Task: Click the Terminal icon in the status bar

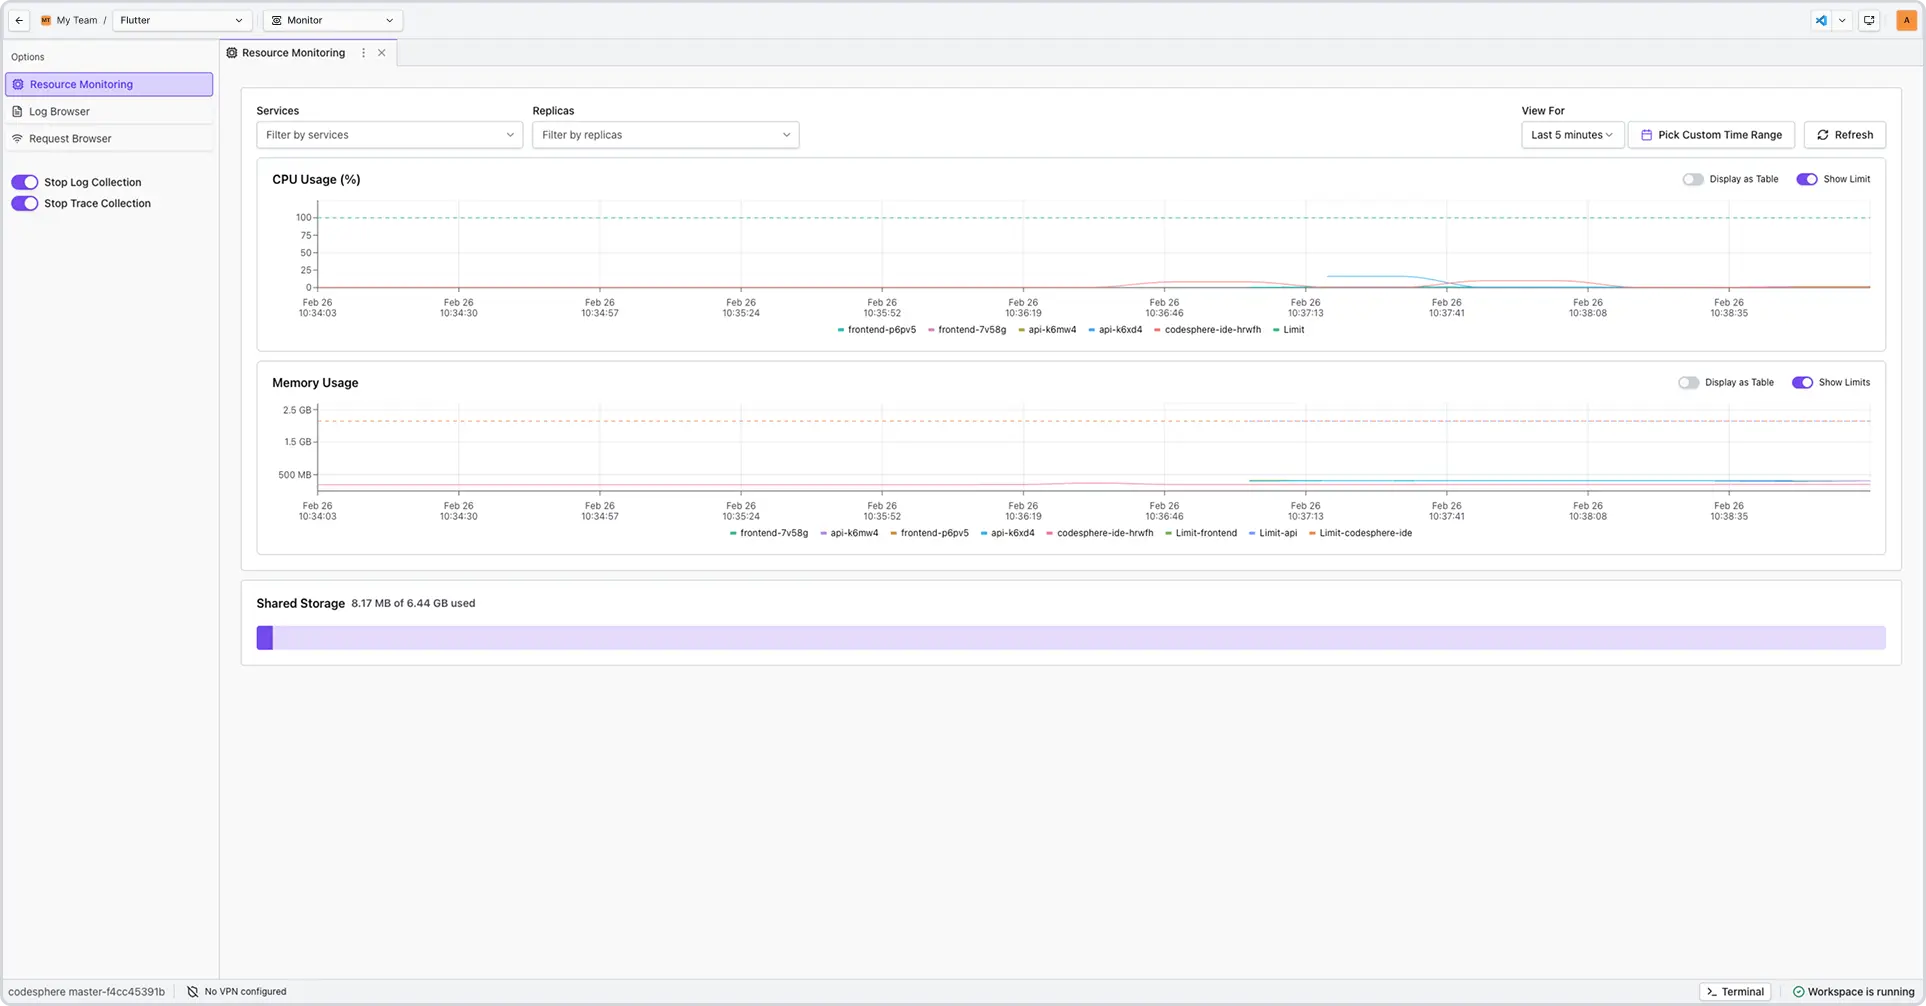Action: point(1735,991)
